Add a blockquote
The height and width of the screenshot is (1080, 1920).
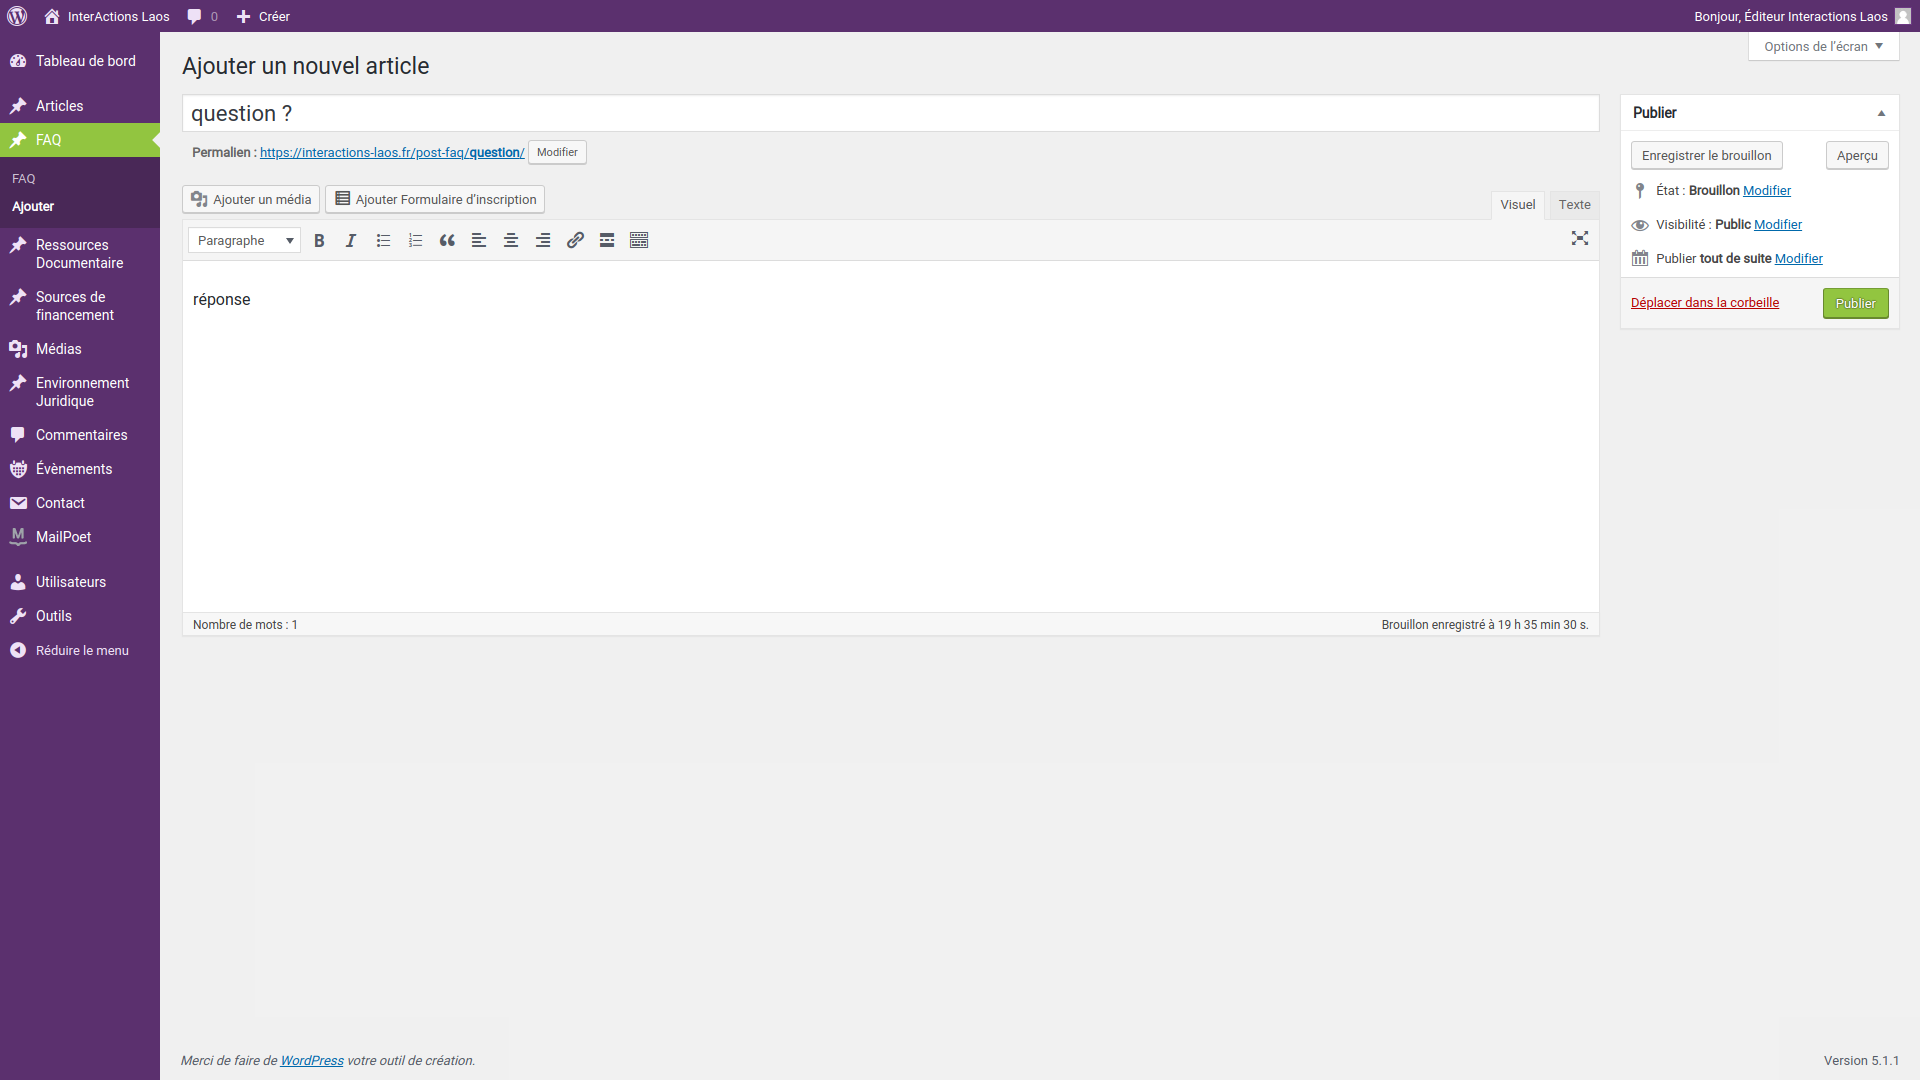pyautogui.click(x=447, y=241)
